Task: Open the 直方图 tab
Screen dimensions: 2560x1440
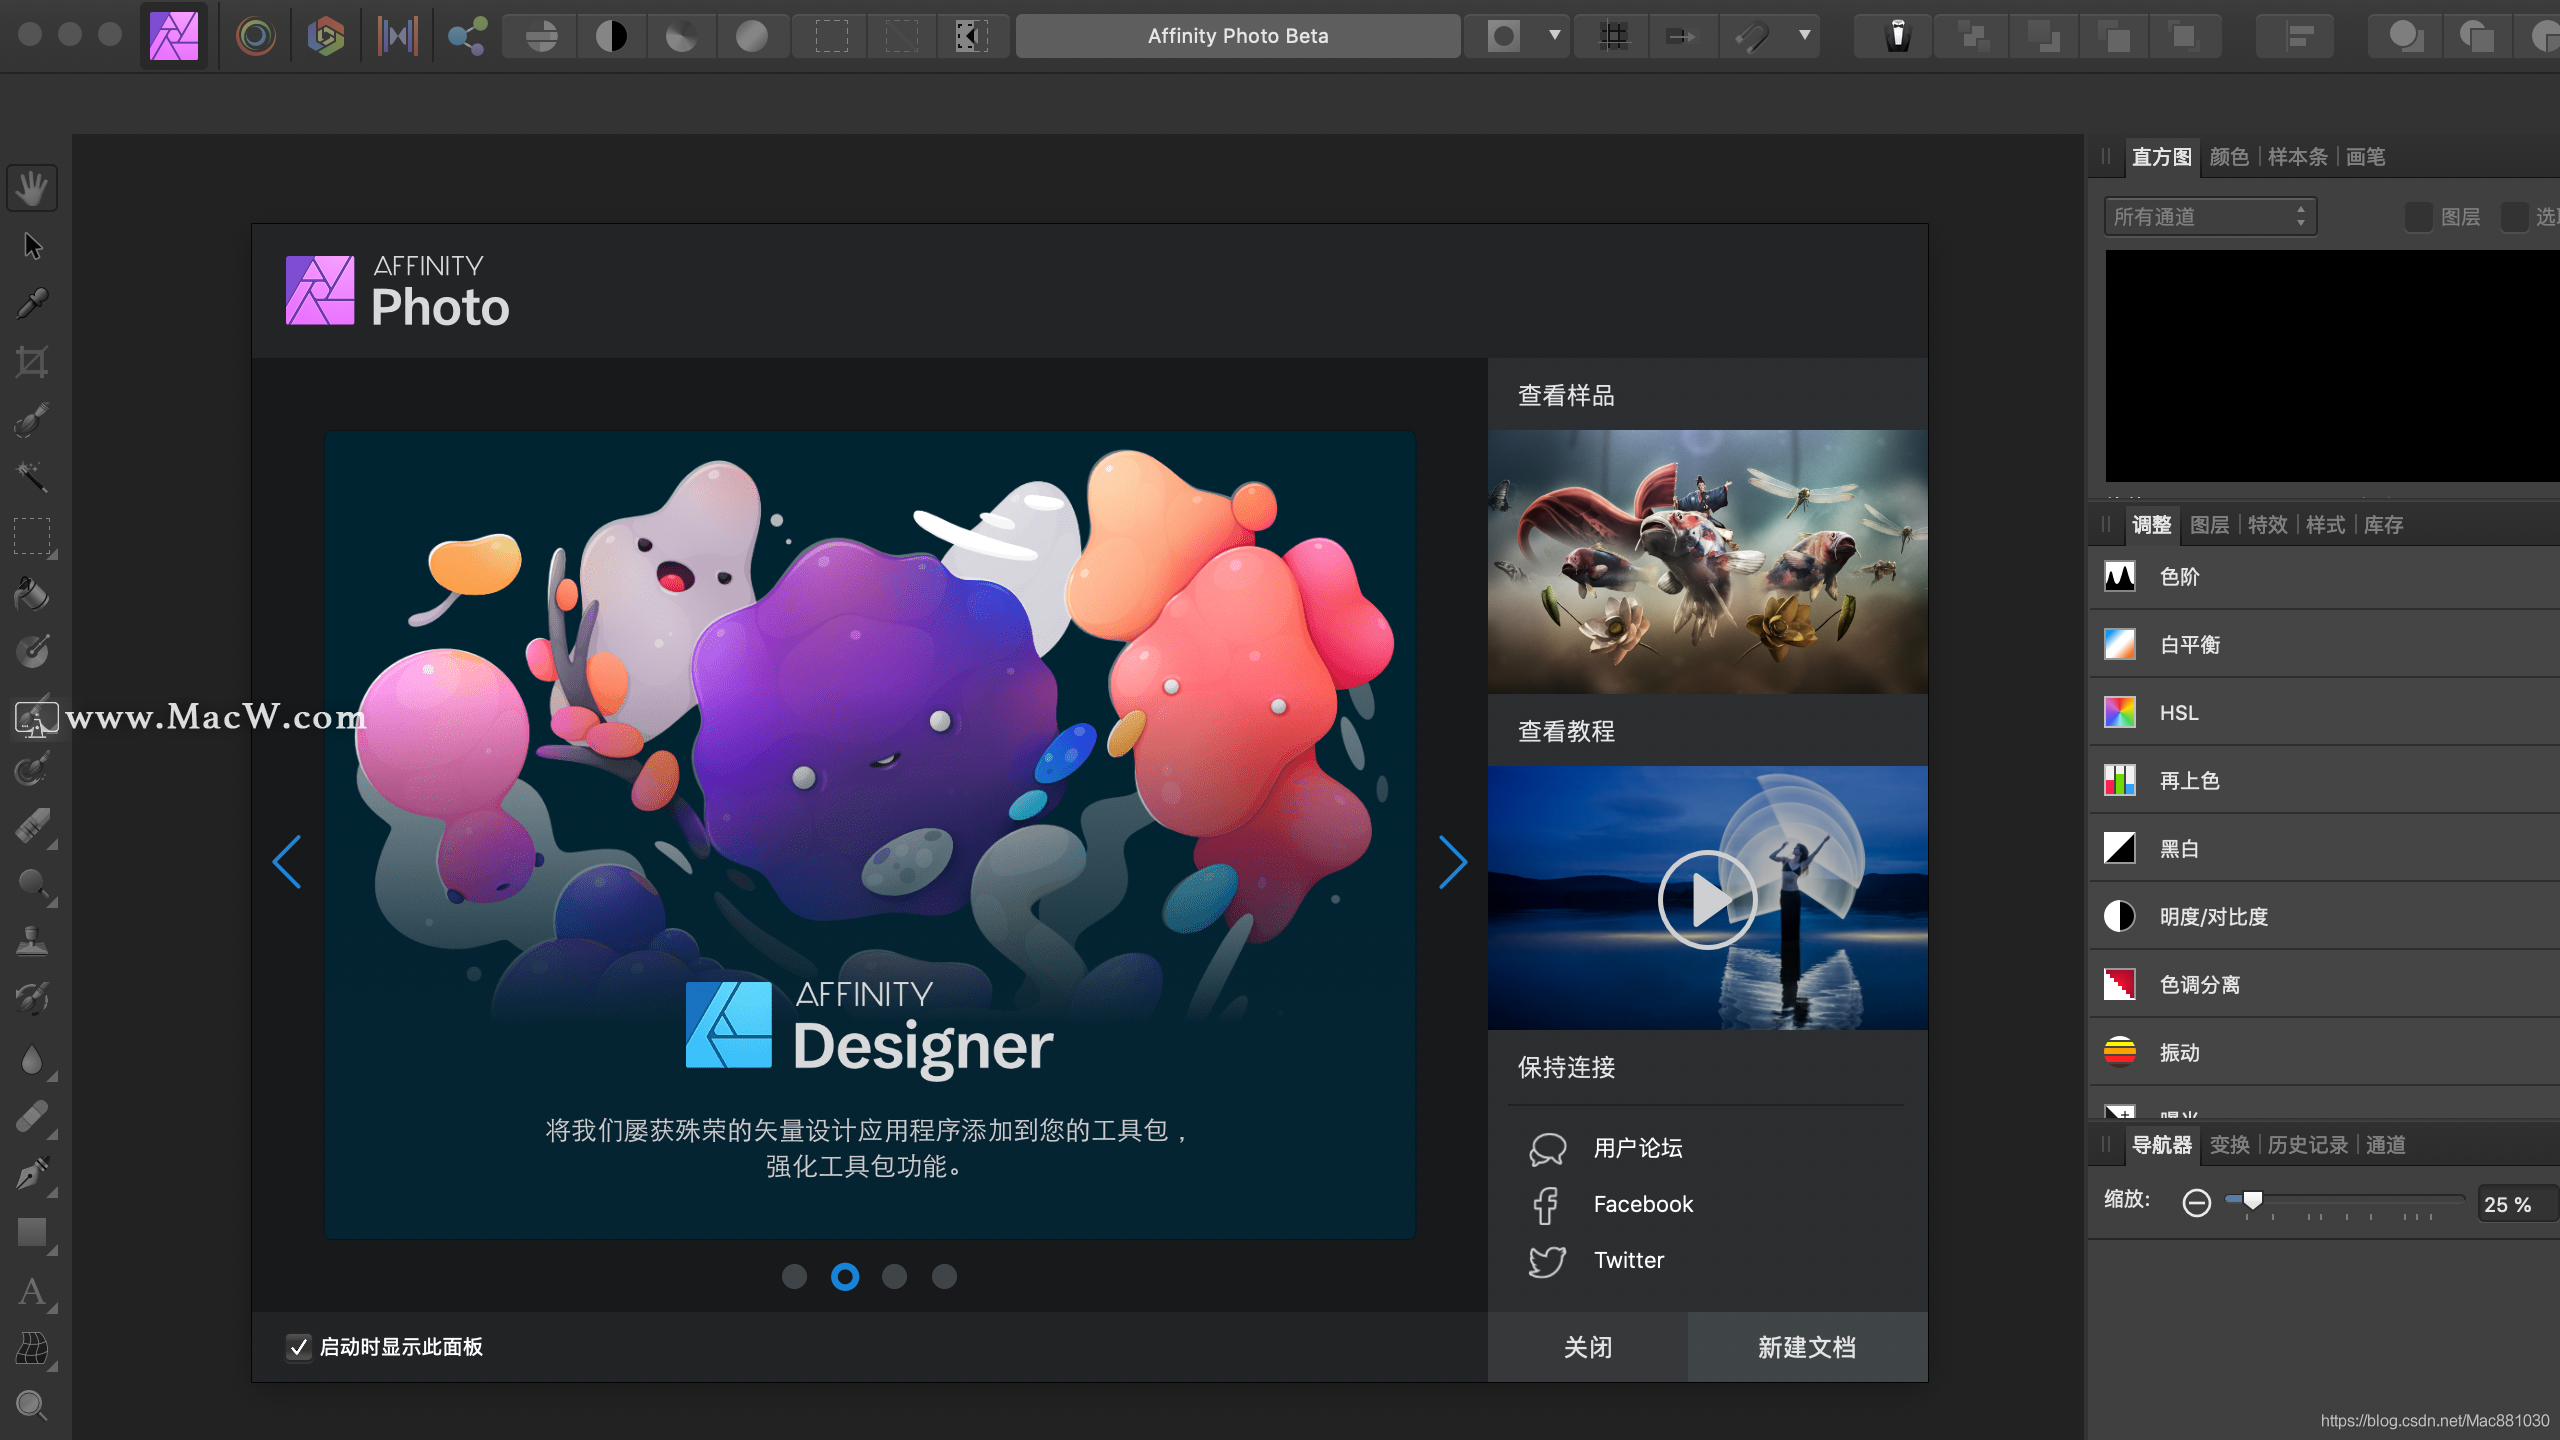Action: (x=2161, y=157)
